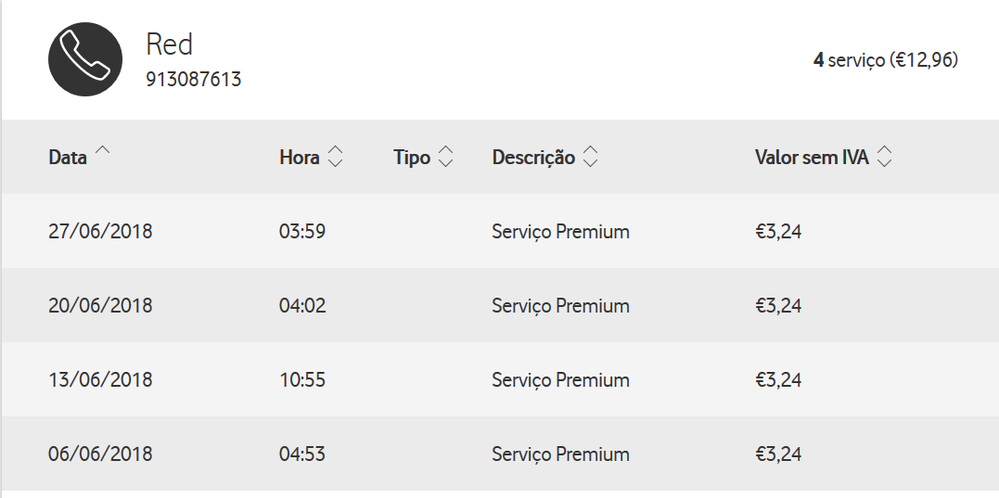Select the 27/06/2018 date entry

(101, 231)
